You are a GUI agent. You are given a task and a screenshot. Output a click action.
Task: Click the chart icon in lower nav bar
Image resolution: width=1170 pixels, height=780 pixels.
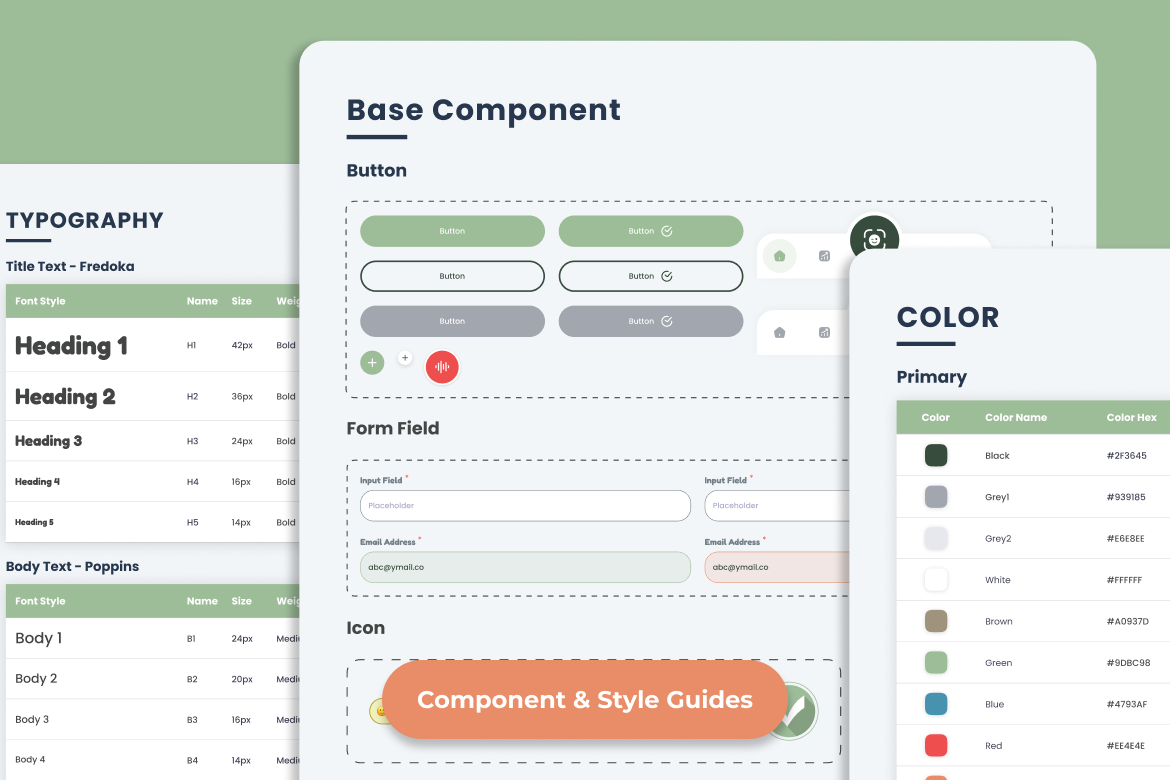tap(824, 332)
